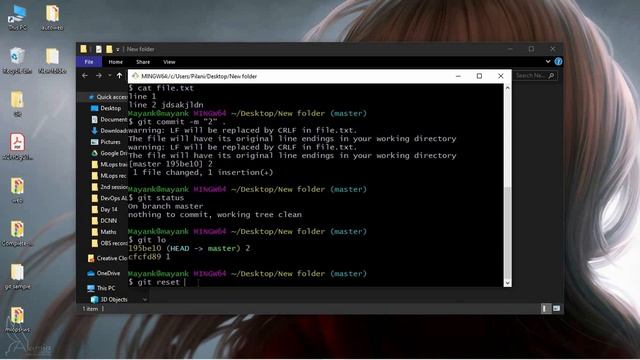Expand Explorer ribbon with chevron
This screenshot has height=360, width=640.
click(548, 62)
